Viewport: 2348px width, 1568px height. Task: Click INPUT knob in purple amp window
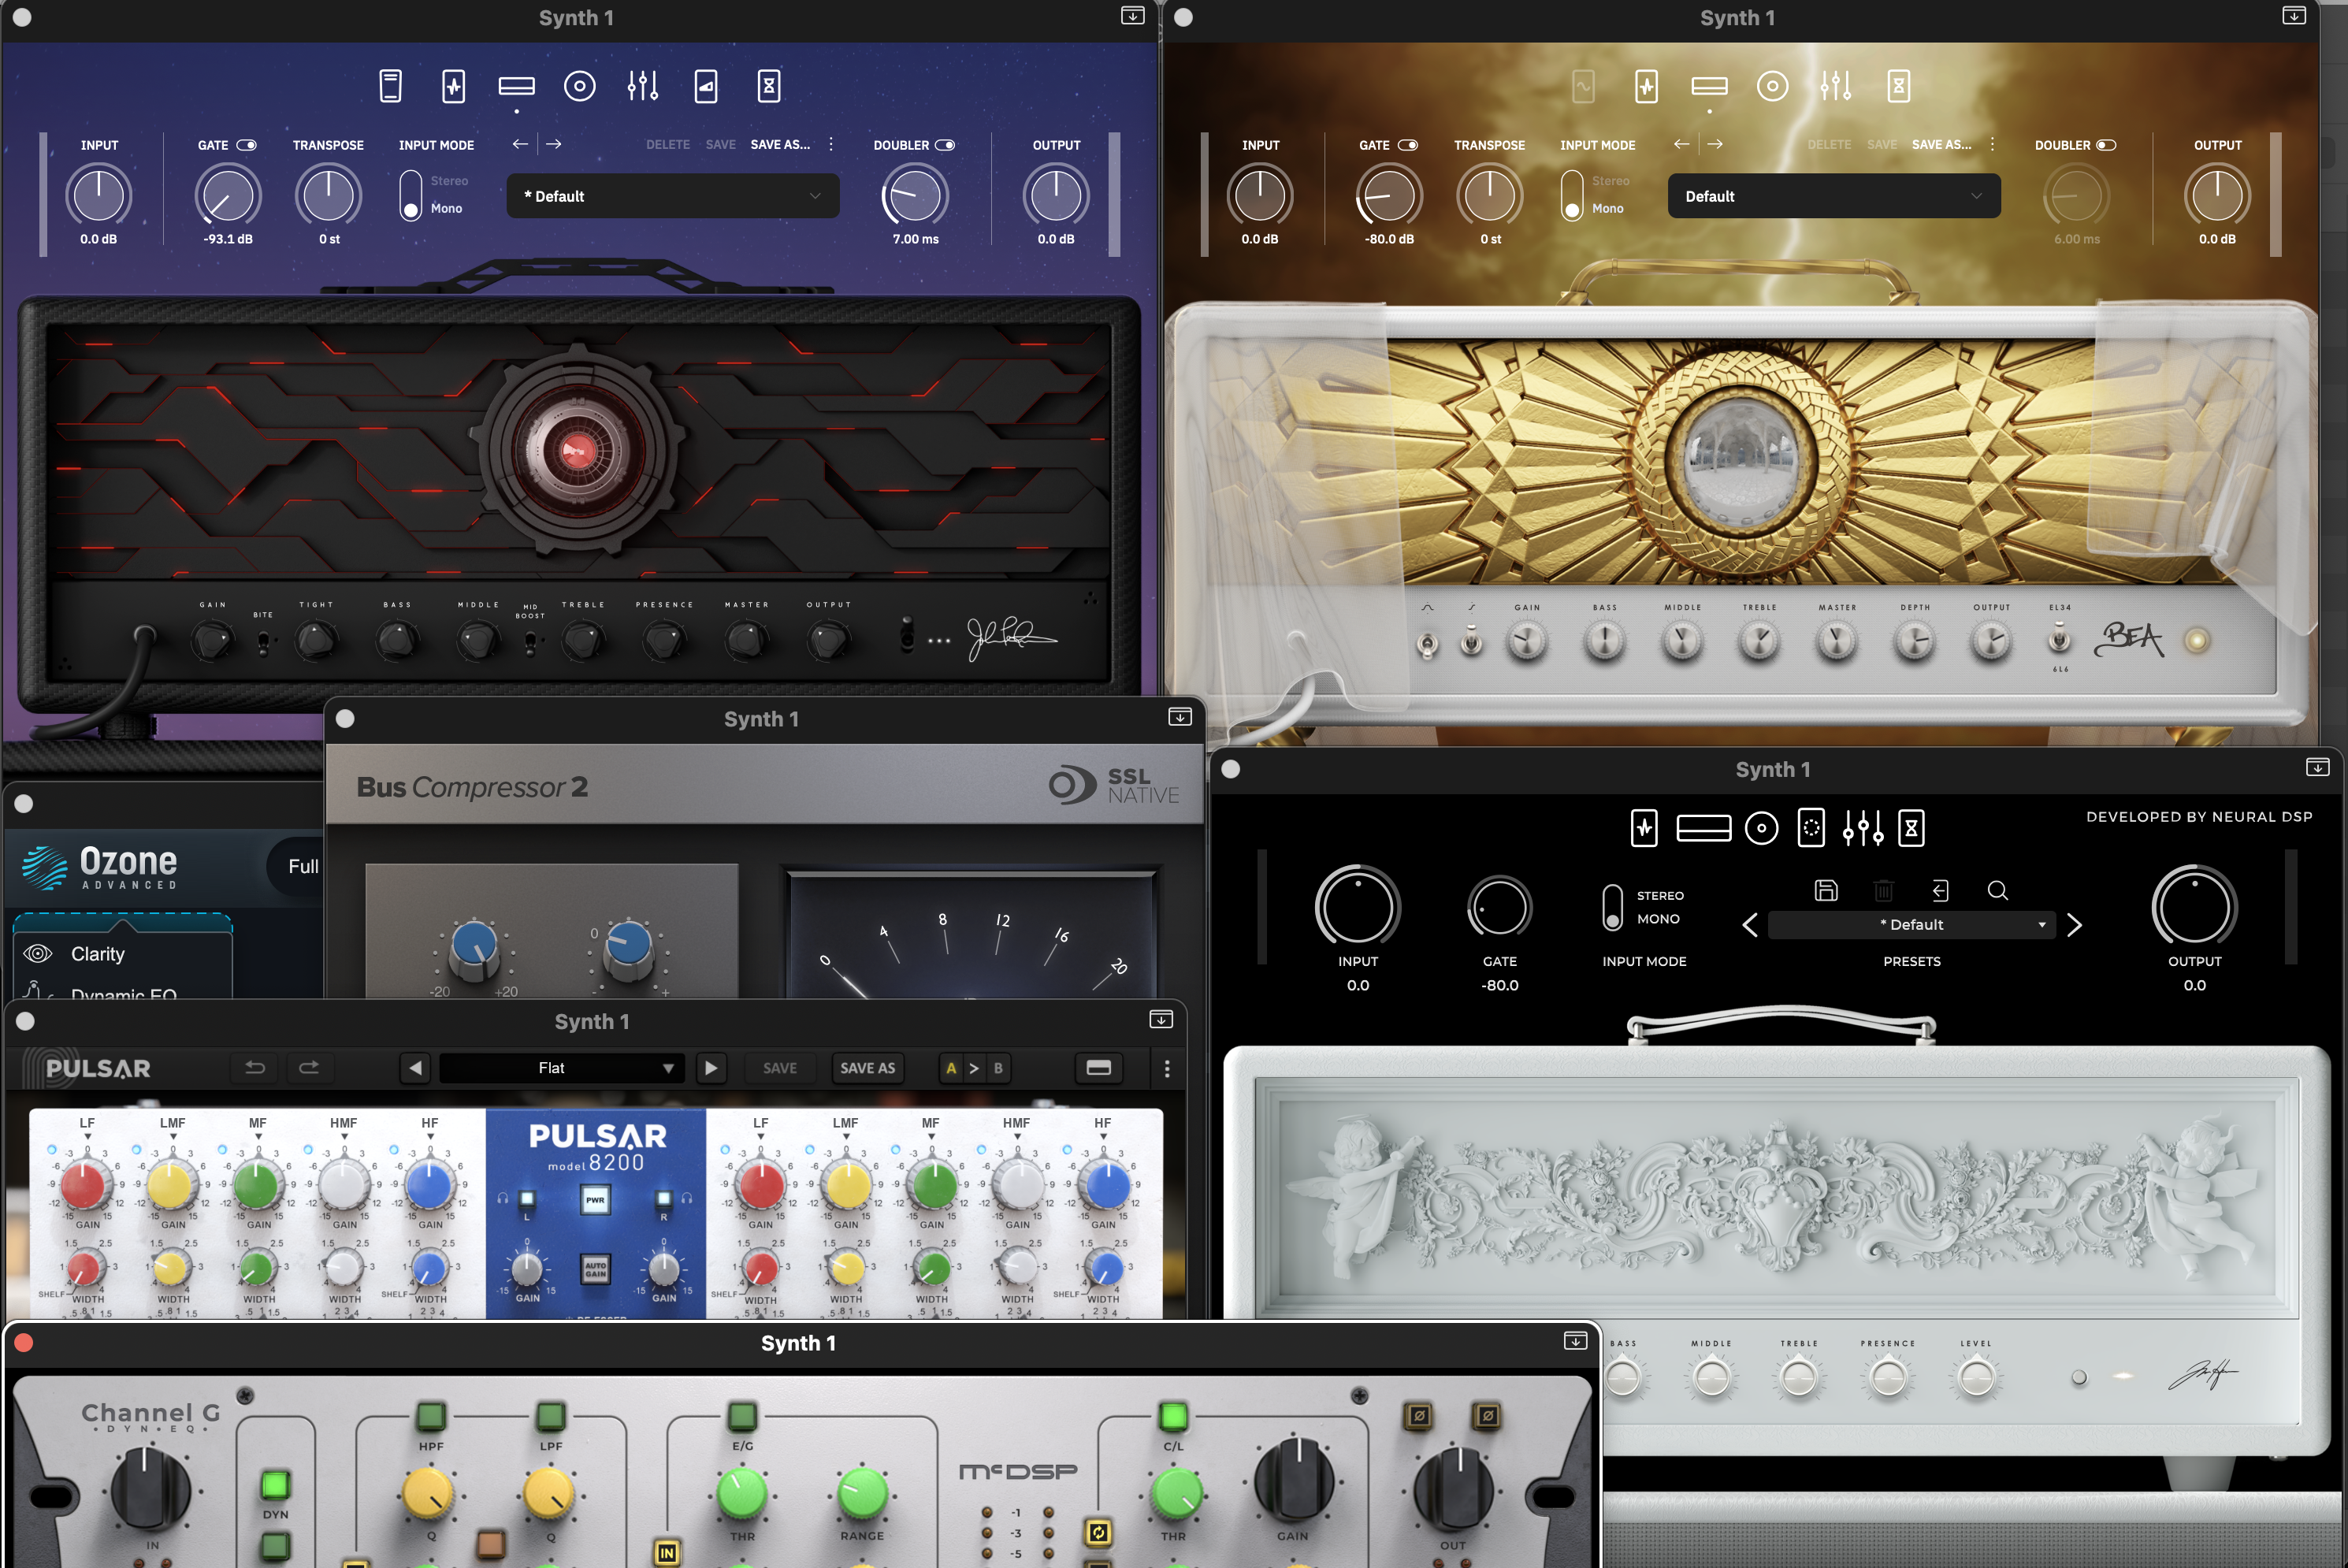click(99, 195)
